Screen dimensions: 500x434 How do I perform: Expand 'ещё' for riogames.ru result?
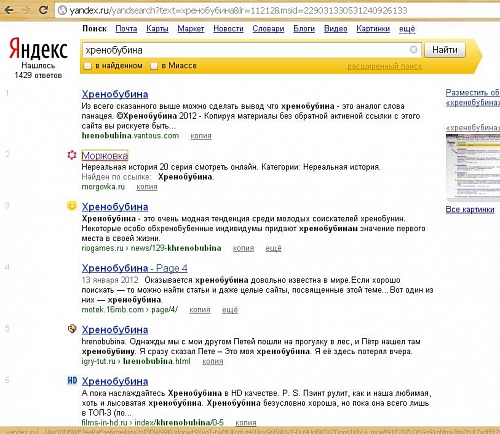[273, 248]
